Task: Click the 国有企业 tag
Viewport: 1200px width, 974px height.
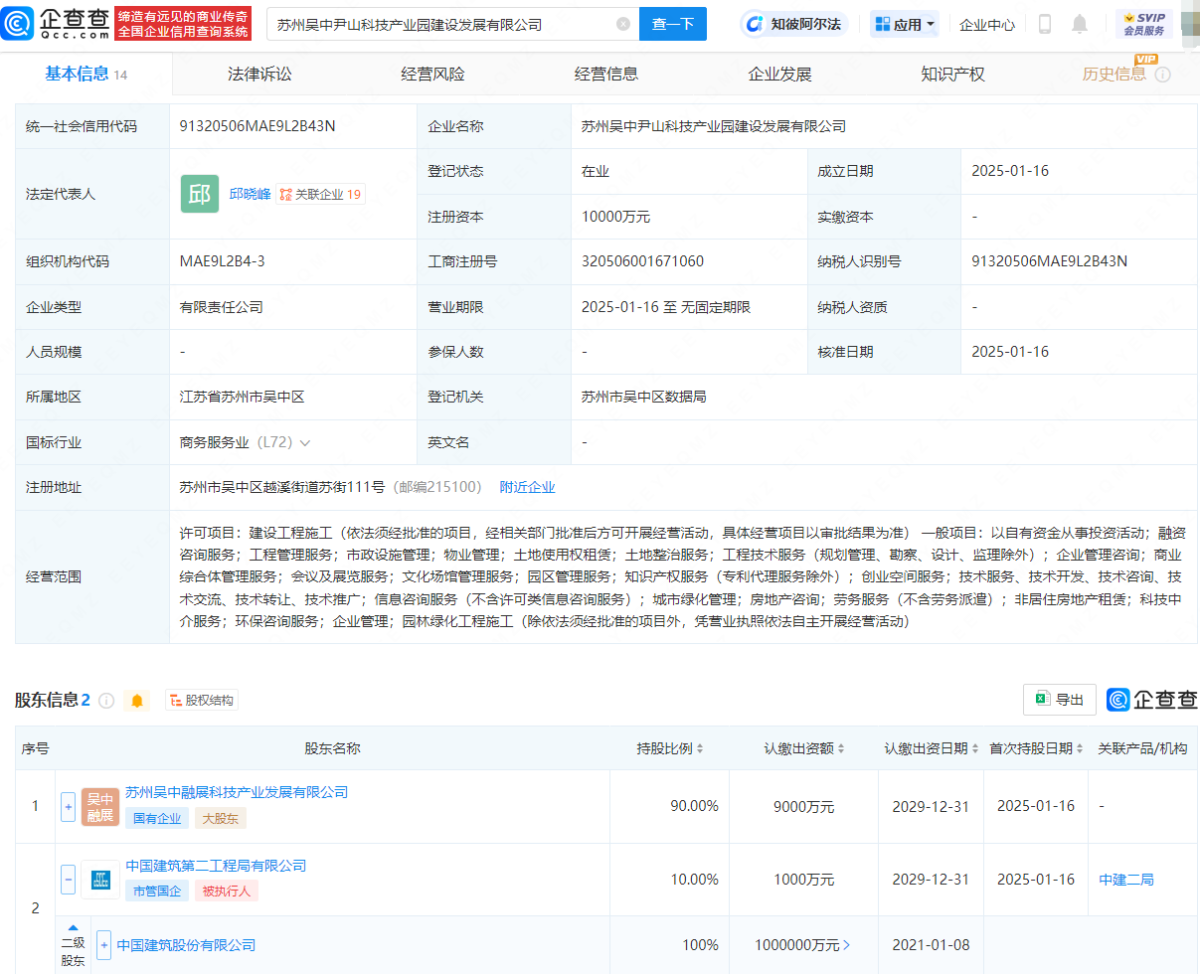Action: 157,818
